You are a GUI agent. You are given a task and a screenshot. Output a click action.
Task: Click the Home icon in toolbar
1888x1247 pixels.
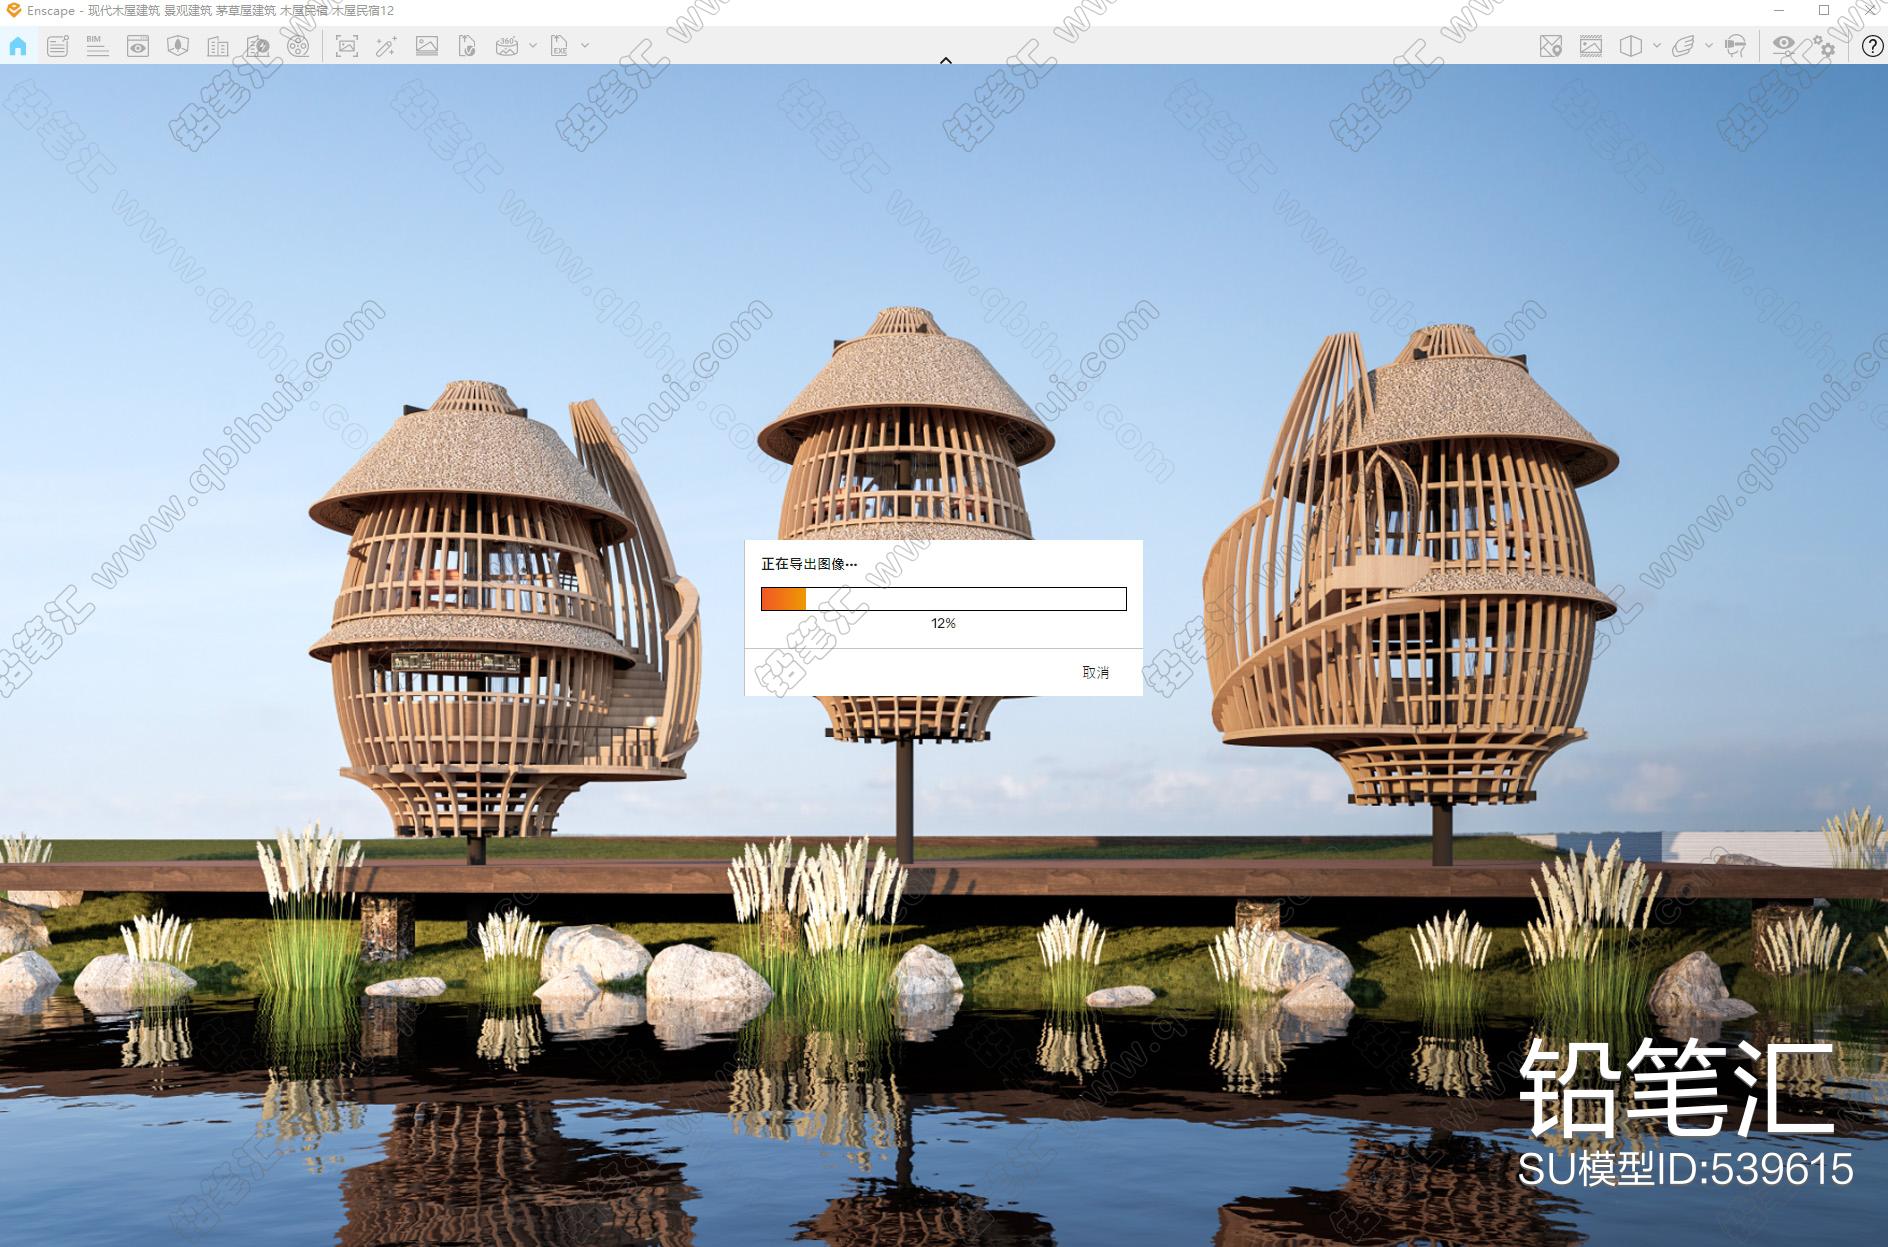coord(18,46)
